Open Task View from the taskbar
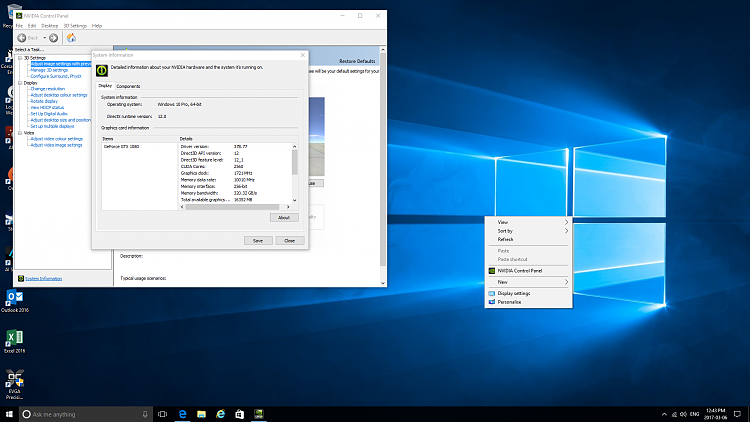750x422 pixels. [x=163, y=414]
